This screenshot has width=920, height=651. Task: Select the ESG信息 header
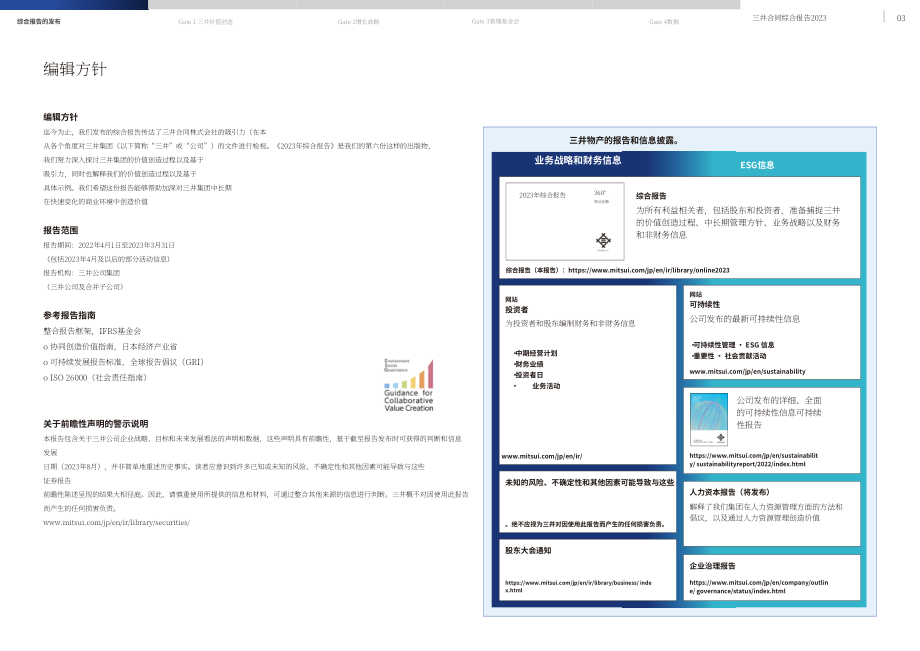[x=757, y=165]
